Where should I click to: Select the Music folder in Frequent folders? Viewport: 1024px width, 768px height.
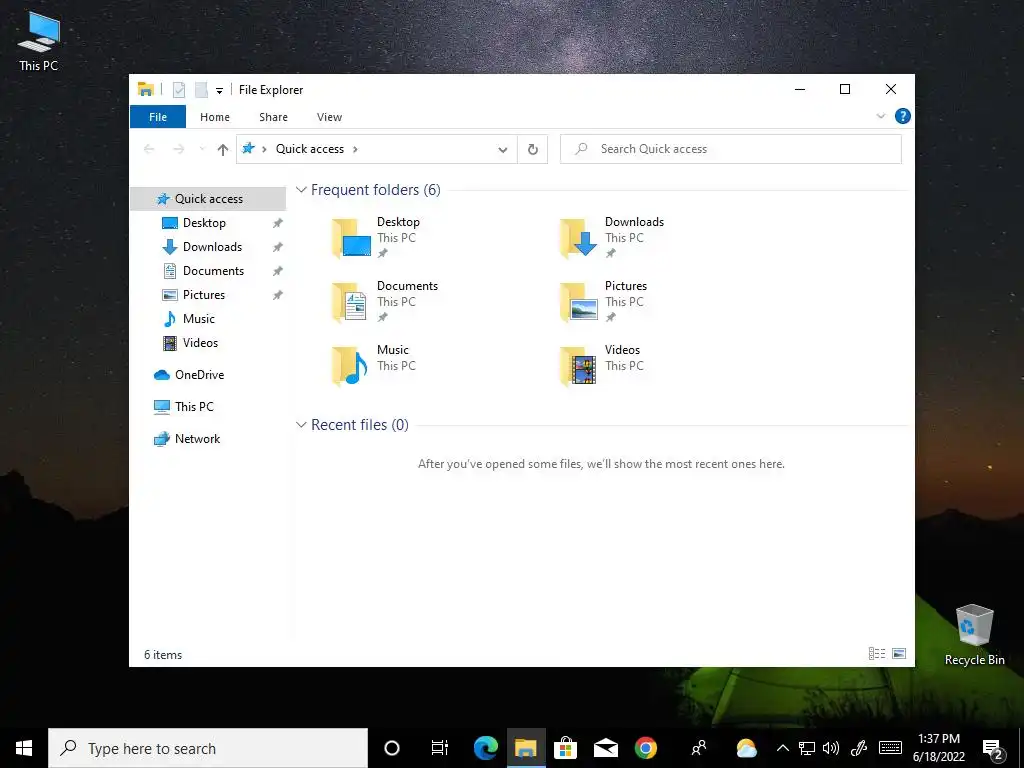click(x=374, y=366)
